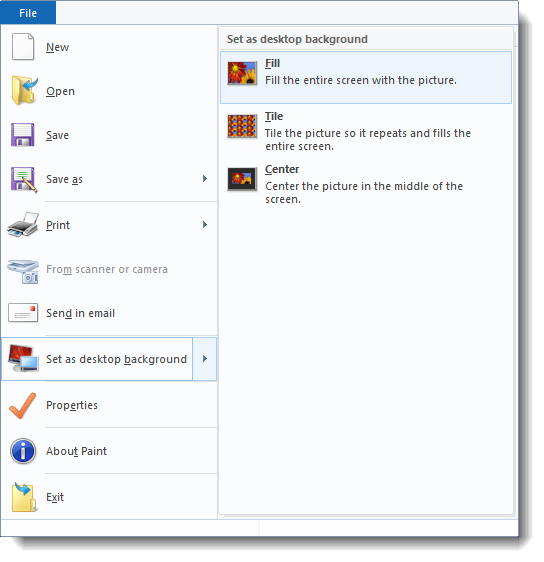Click the Tile flower pattern thumbnail

click(242, 126)
